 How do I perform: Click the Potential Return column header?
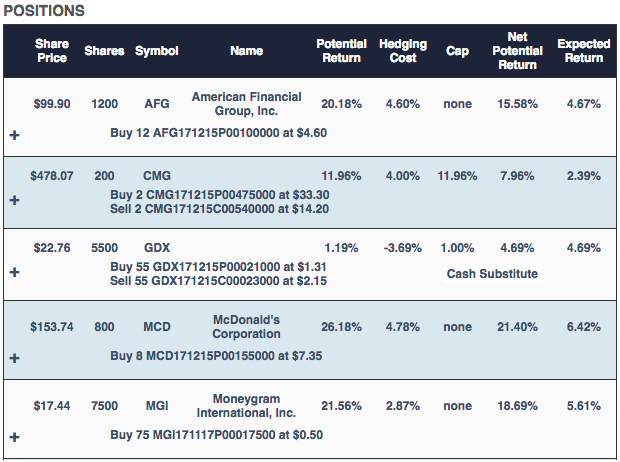pos(341,51)
